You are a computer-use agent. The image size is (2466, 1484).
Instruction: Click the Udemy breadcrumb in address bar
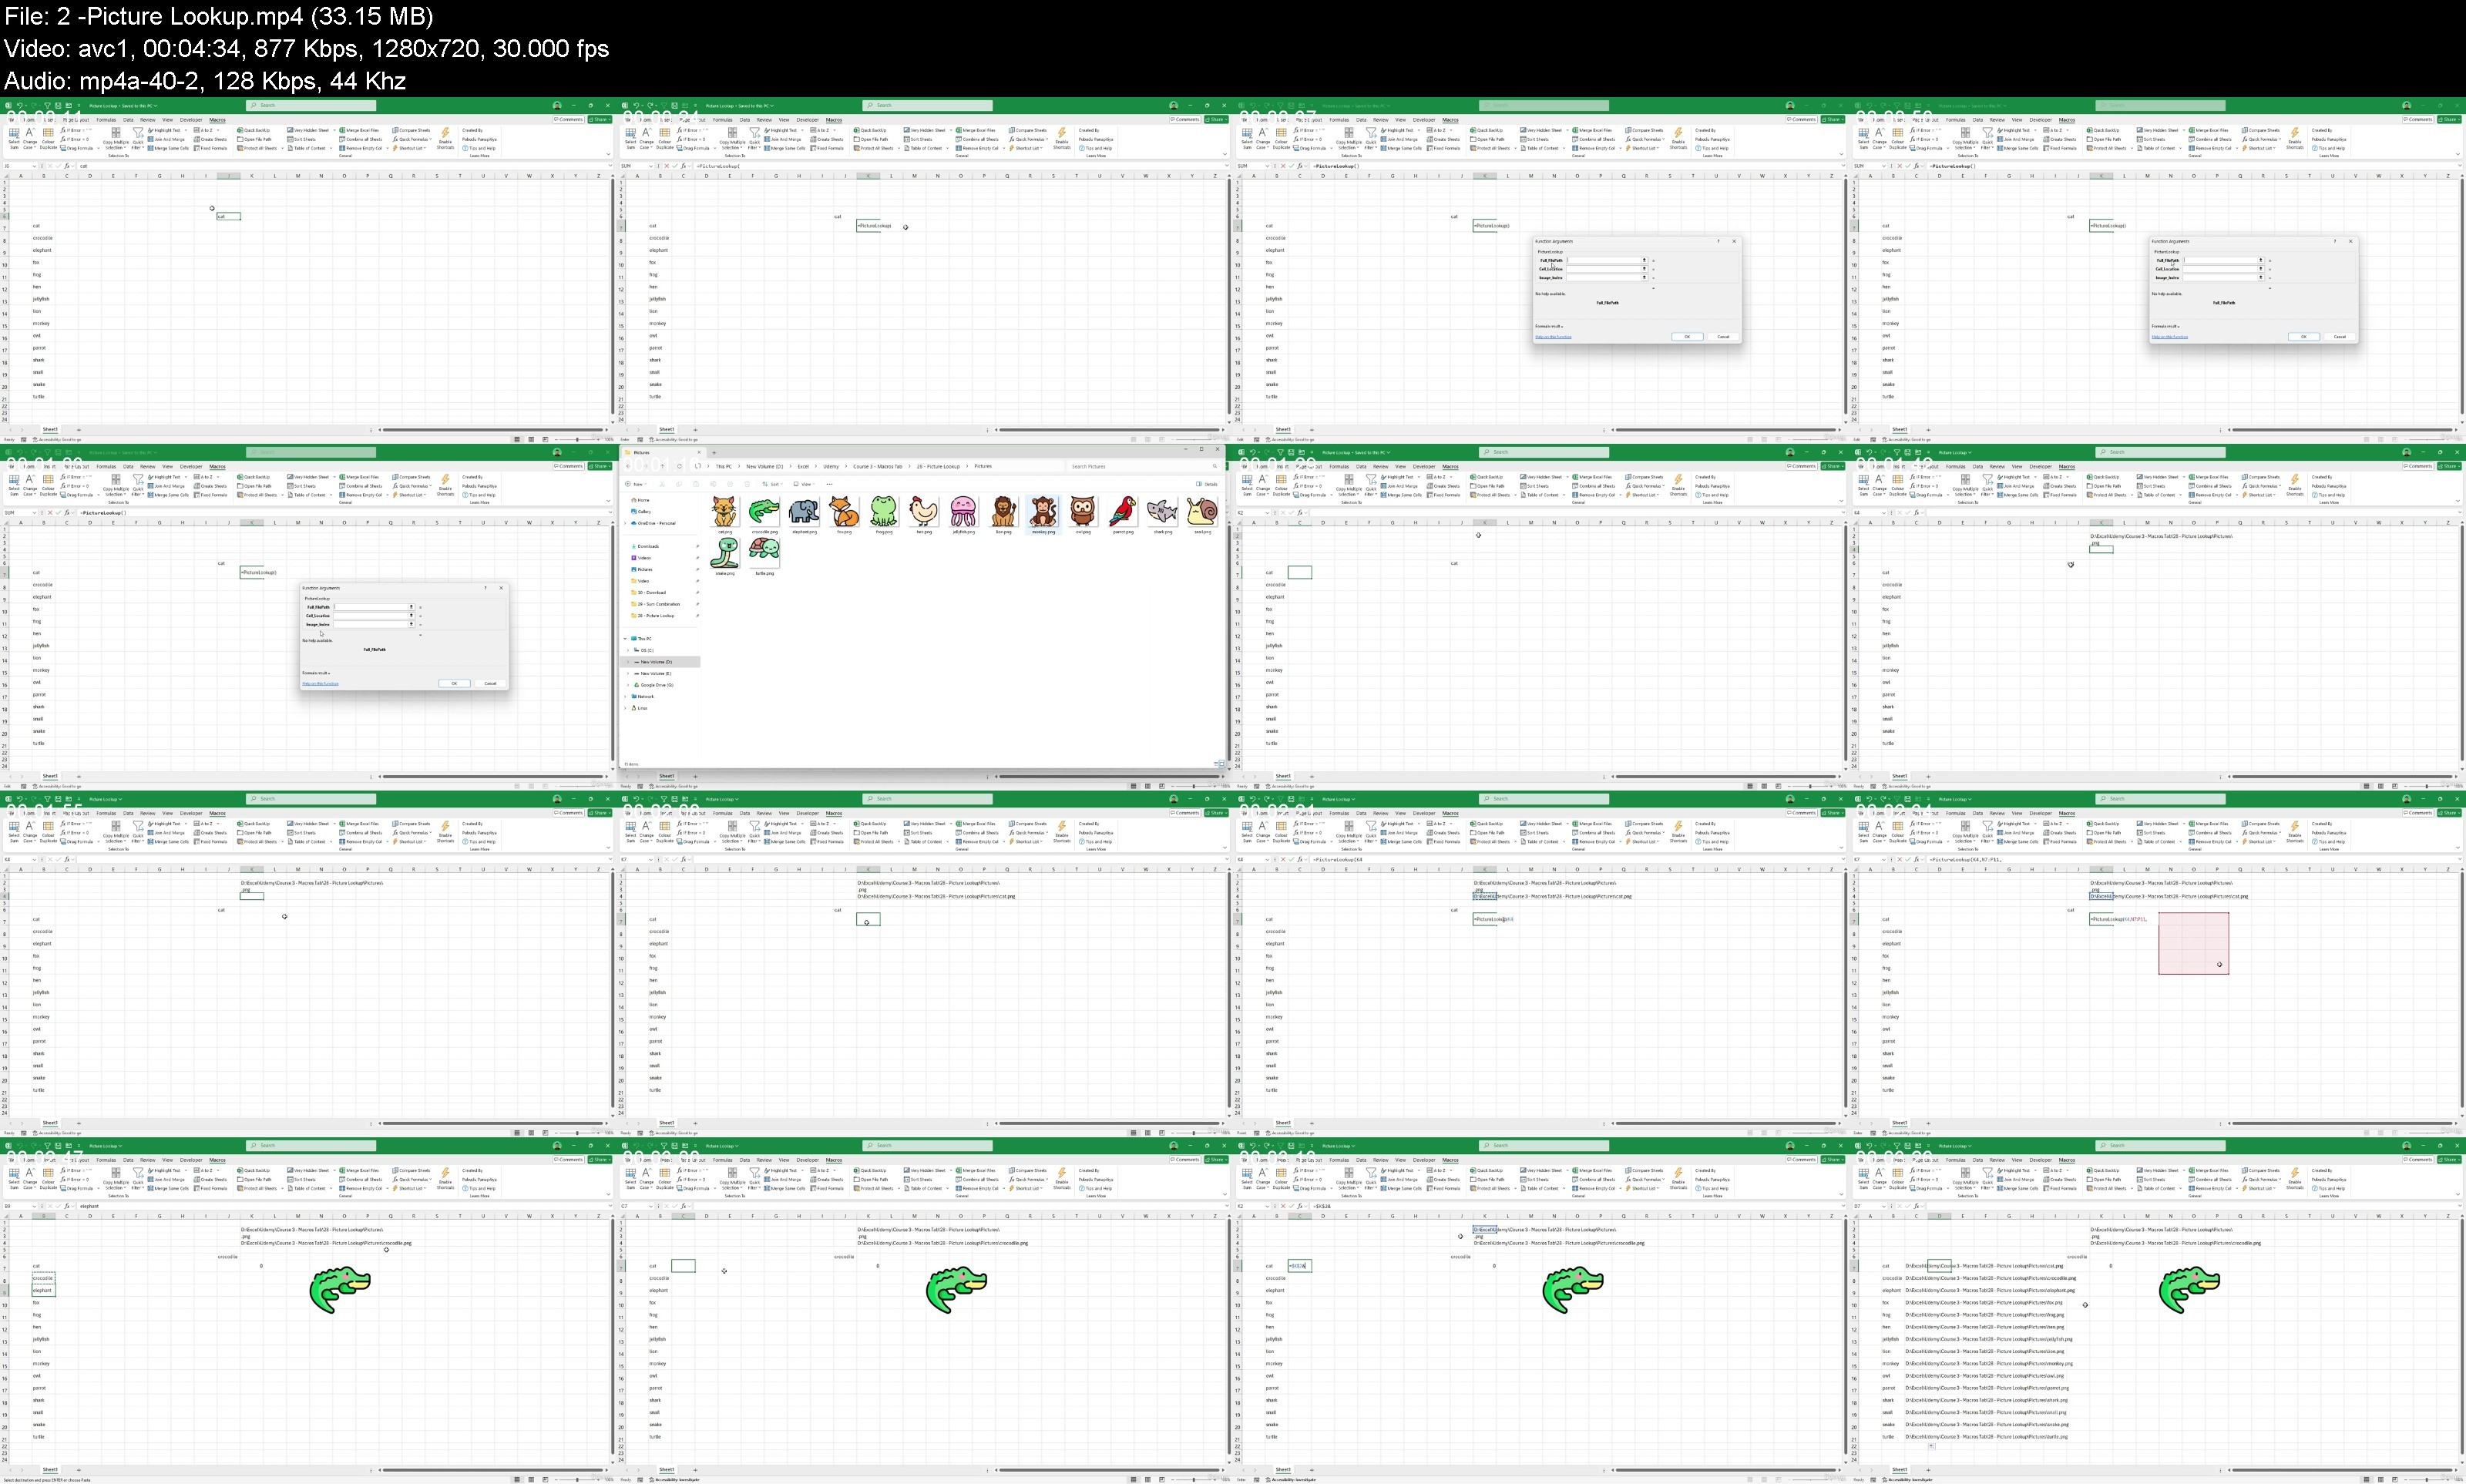pyautogui.click(x=832, y=467)
